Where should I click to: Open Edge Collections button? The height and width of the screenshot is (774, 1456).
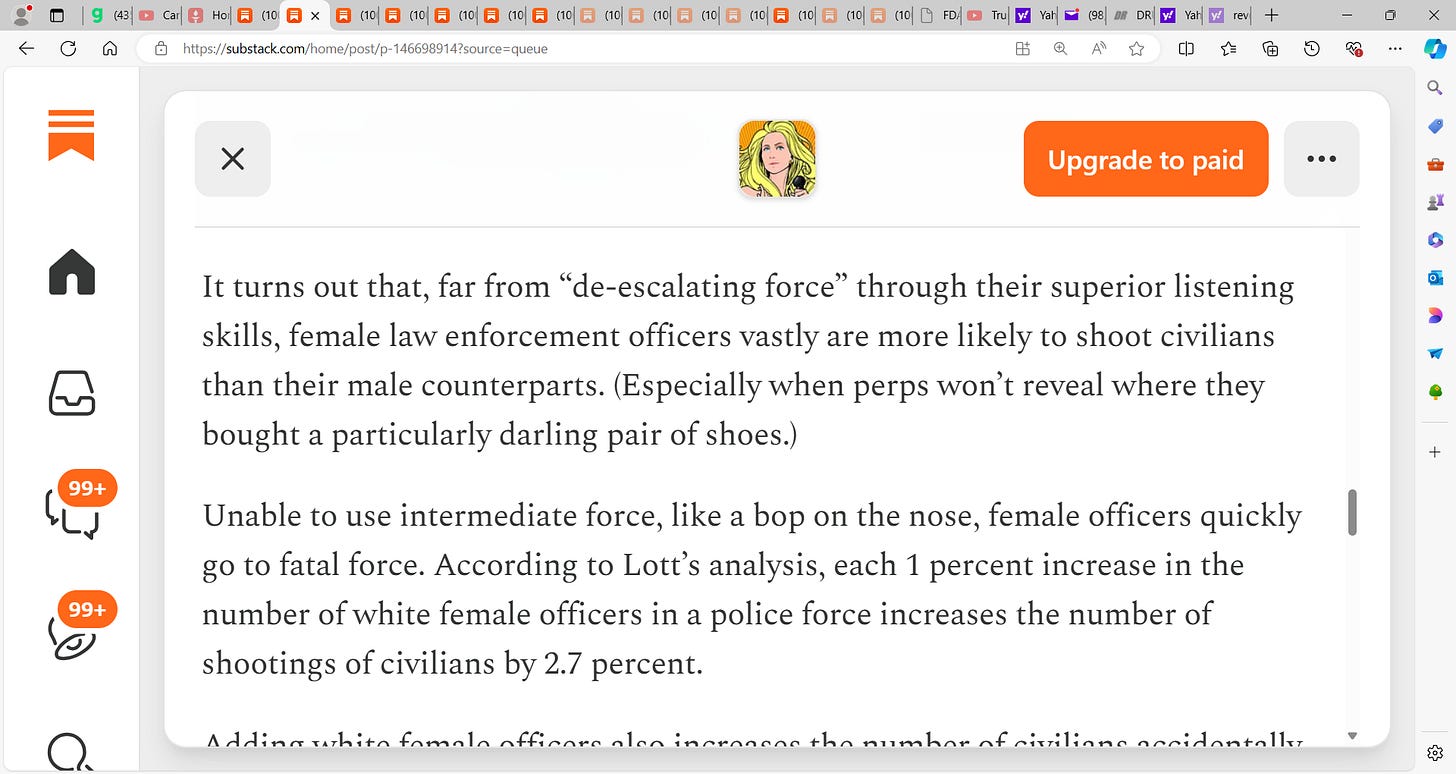coord(1270,48)
